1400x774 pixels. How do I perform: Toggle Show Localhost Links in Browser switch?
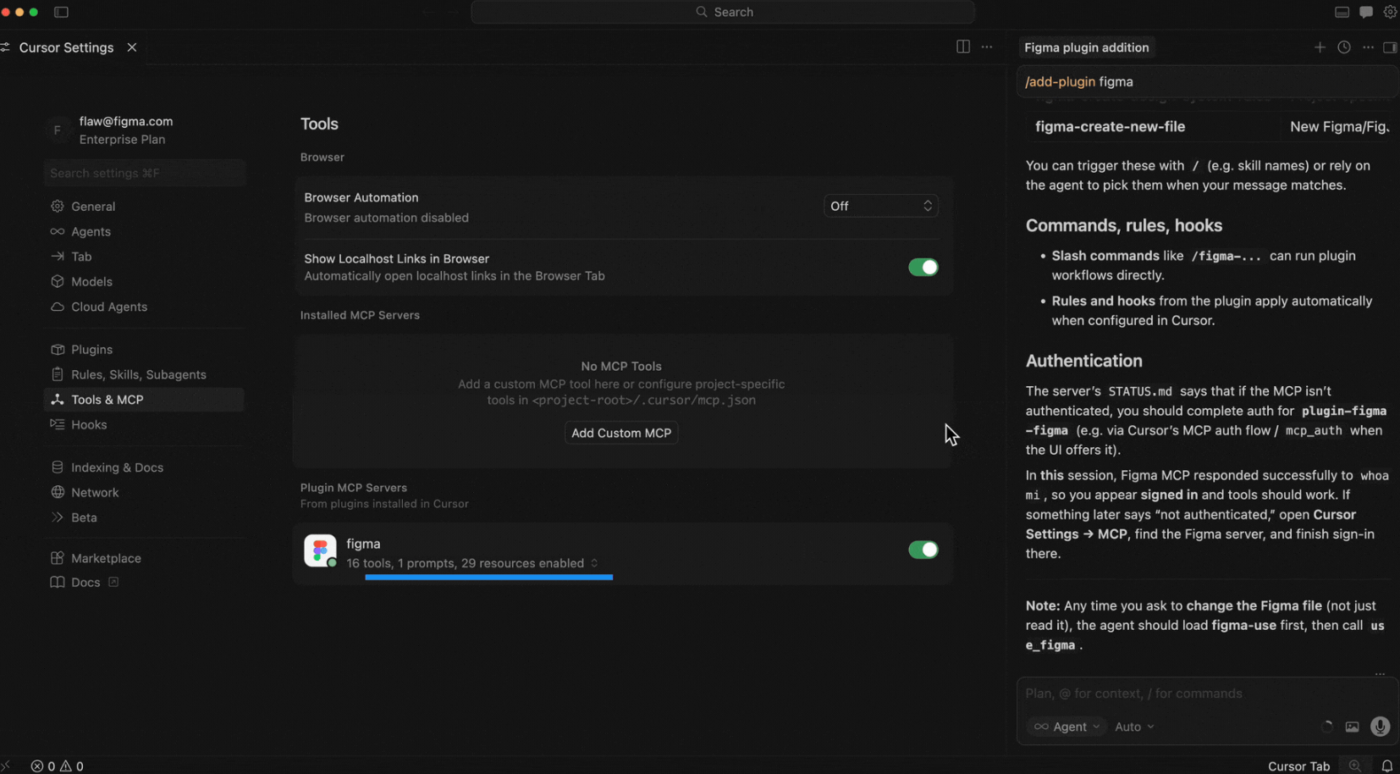pyautogui.click(x=923, y=267)
